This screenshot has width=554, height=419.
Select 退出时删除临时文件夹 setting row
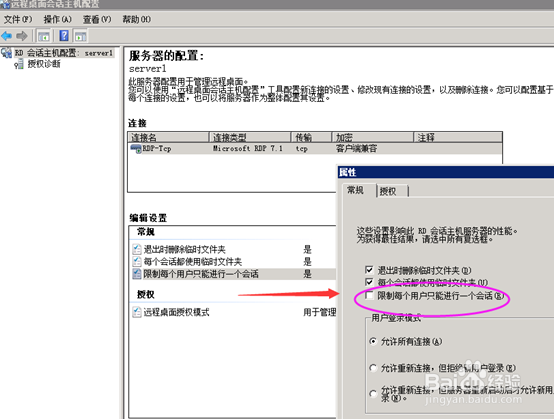tap(232, 249)
